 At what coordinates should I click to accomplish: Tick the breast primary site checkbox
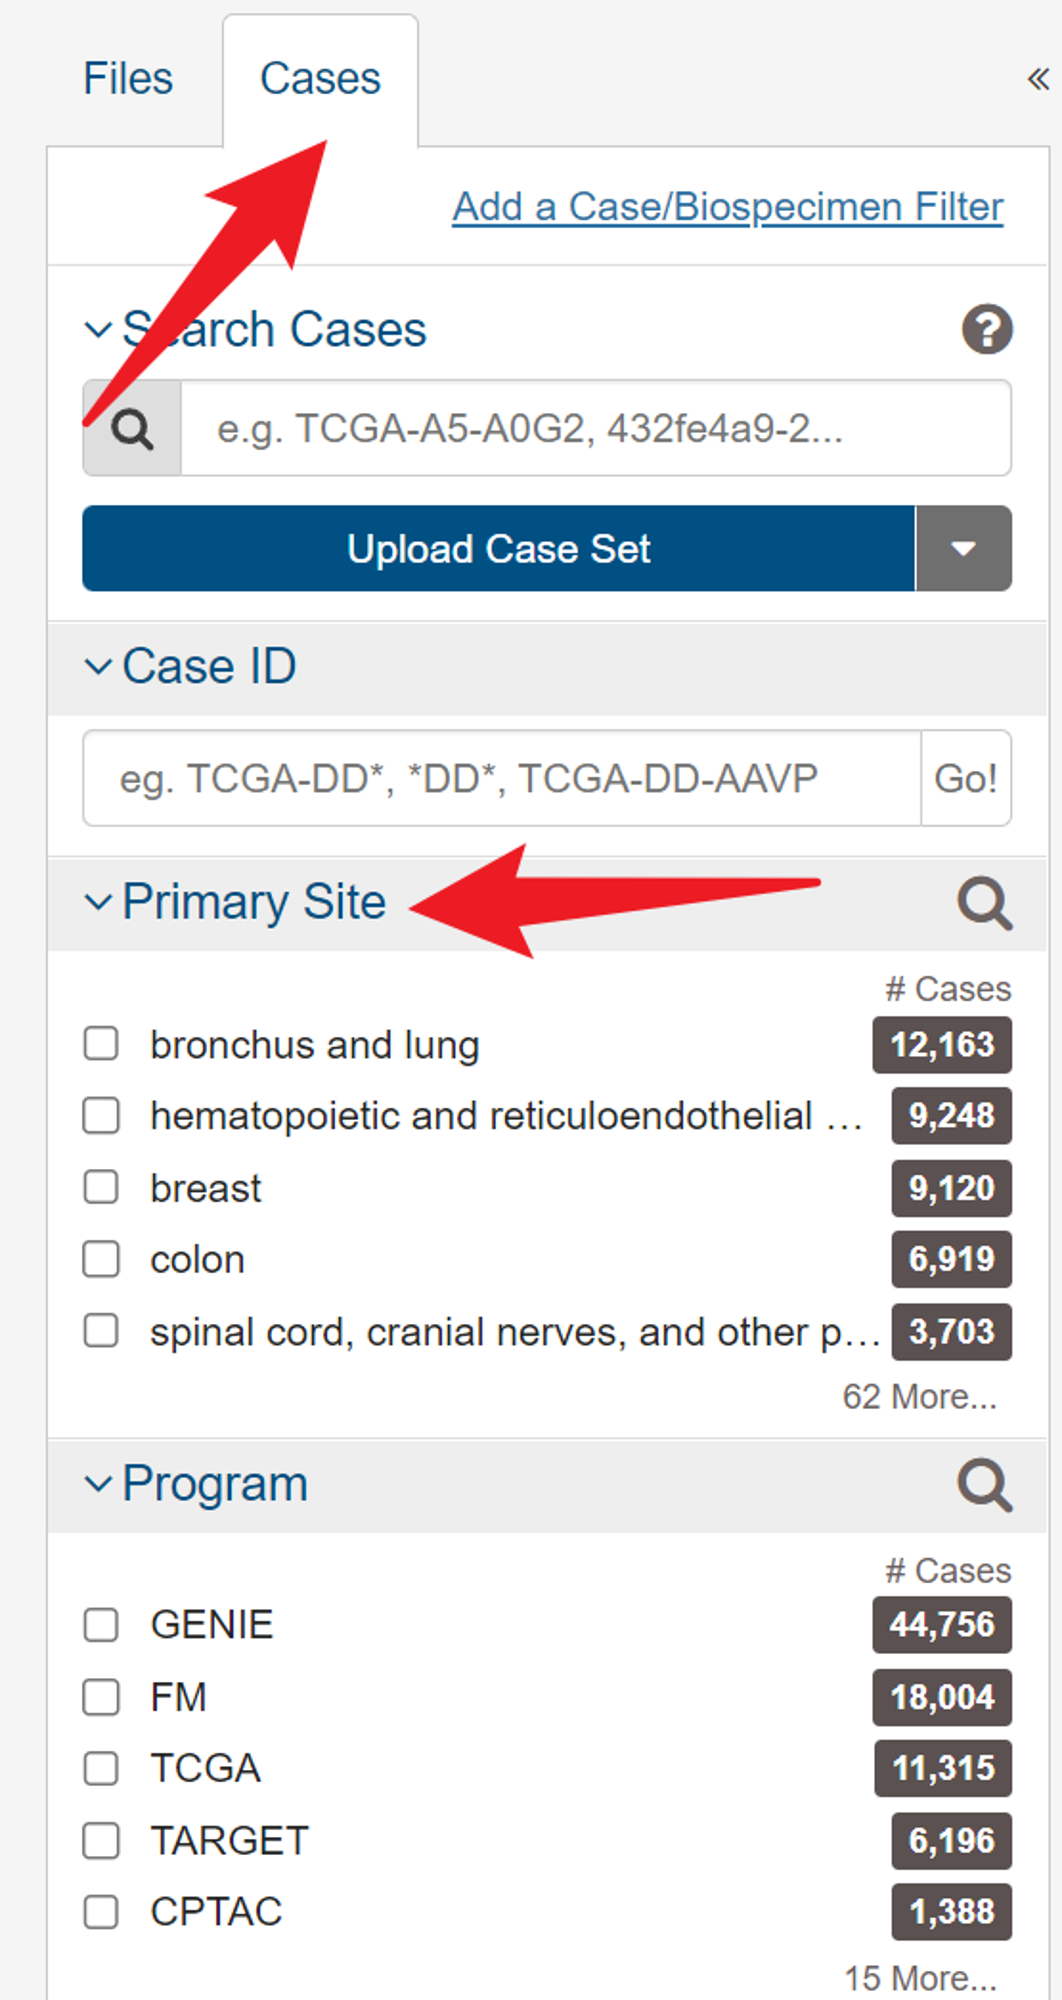101,1187
